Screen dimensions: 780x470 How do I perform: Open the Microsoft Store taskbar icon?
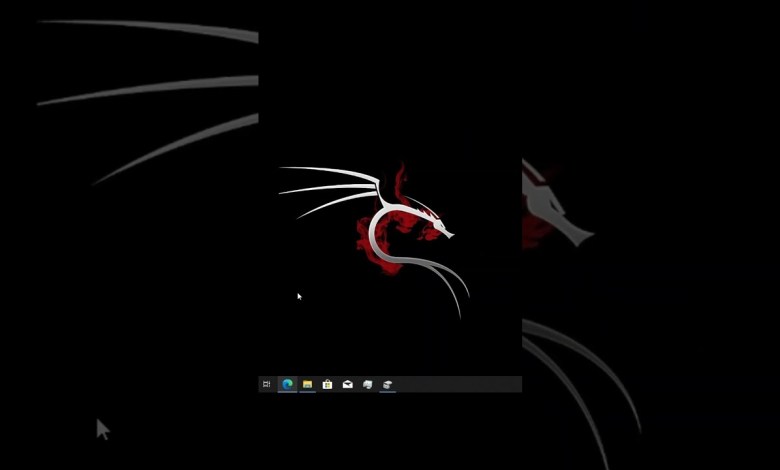point(327,384)
